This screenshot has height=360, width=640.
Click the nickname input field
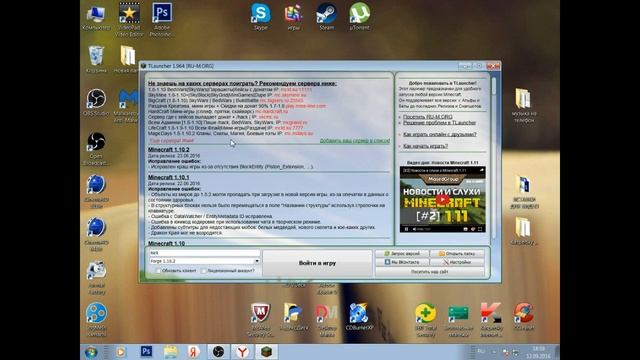tap(204, 253)
